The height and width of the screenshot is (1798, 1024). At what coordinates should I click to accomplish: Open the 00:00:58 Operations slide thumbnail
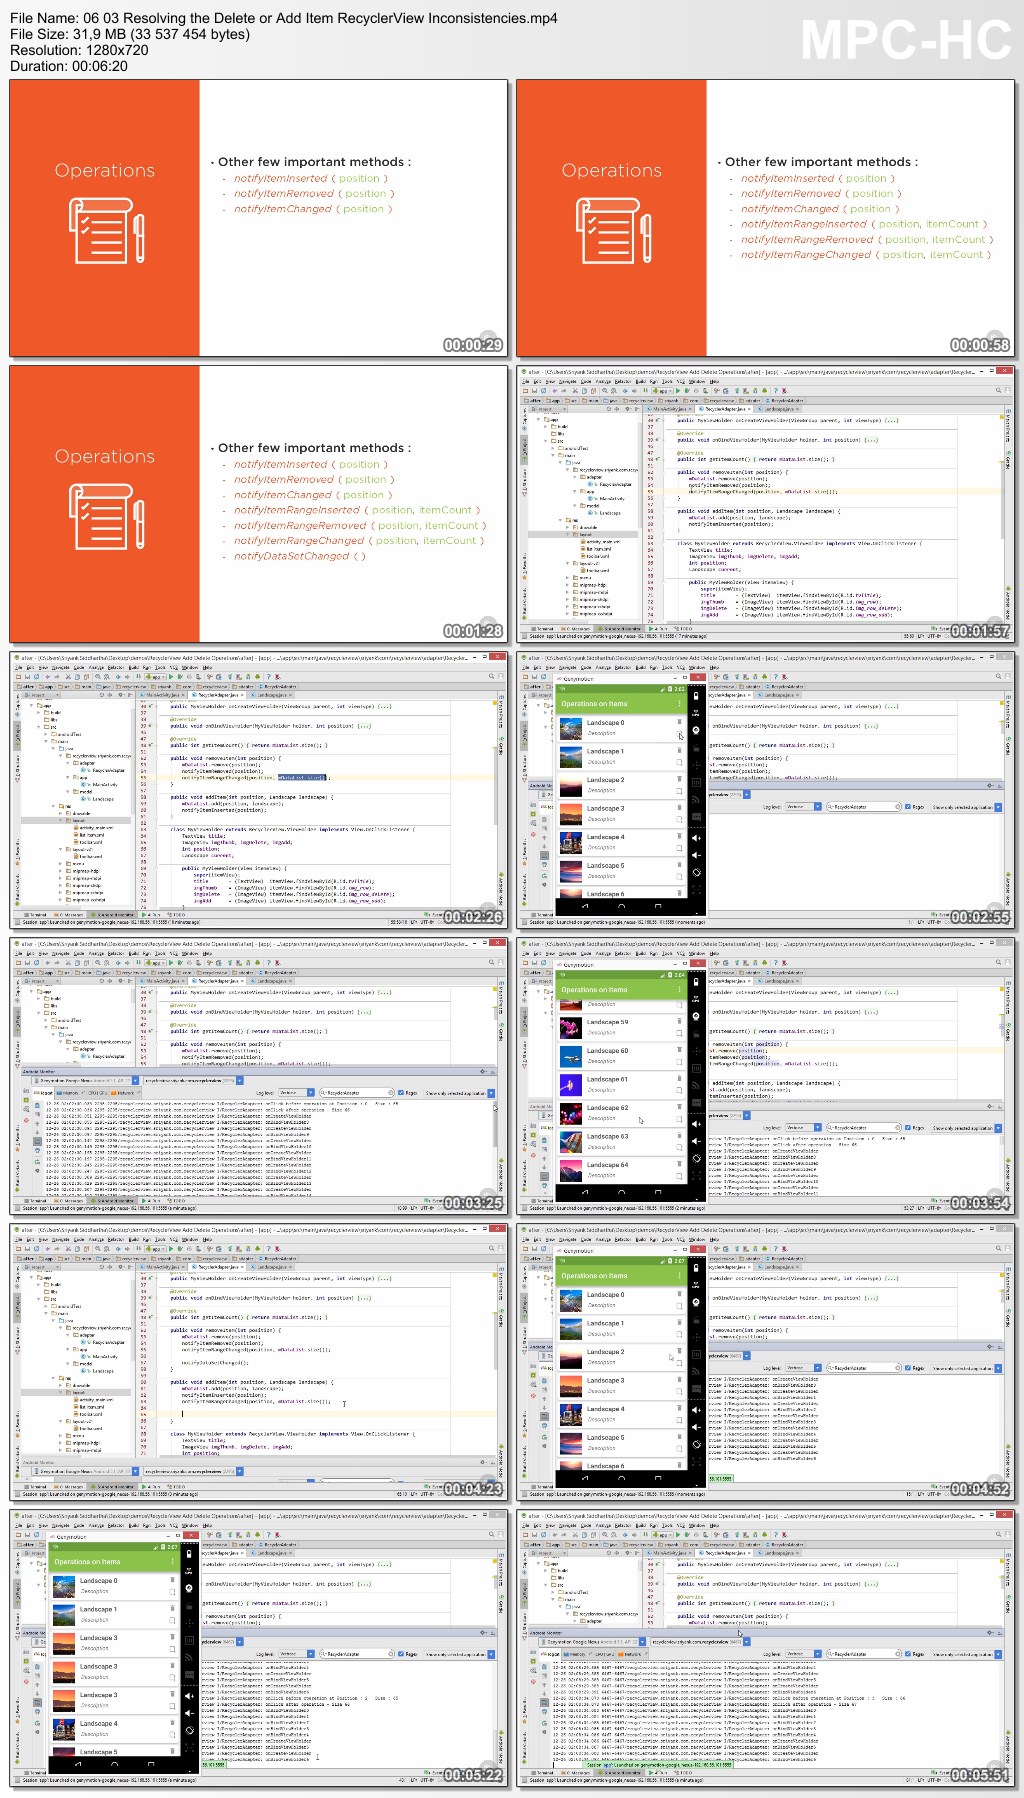click(765, 218)
